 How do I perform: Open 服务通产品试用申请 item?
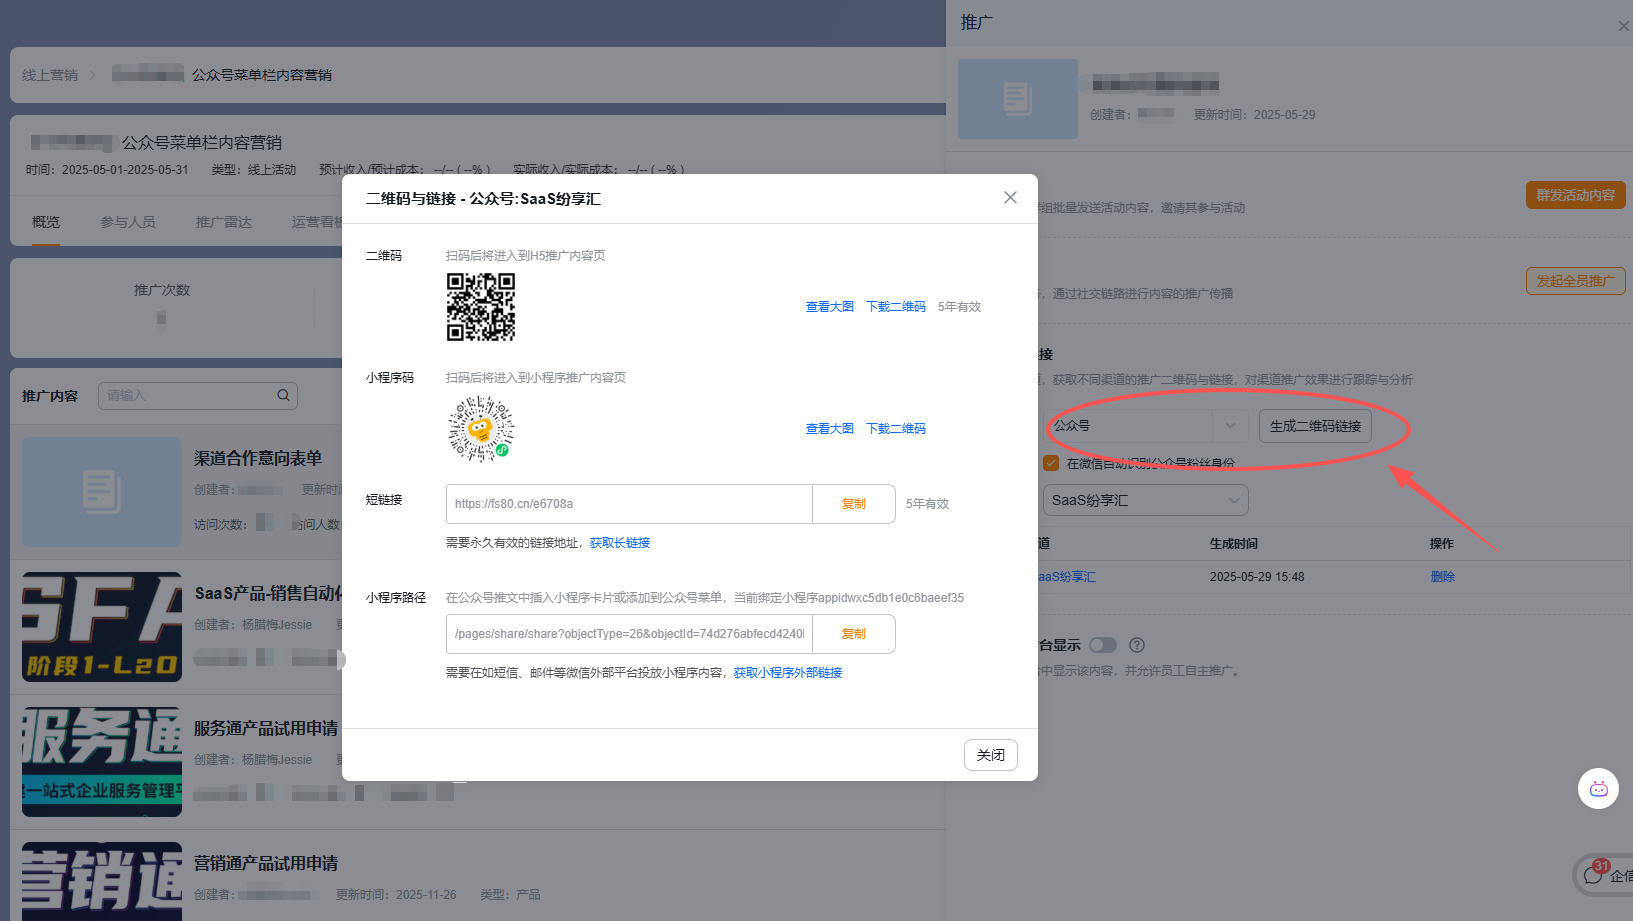coord(266,728)
